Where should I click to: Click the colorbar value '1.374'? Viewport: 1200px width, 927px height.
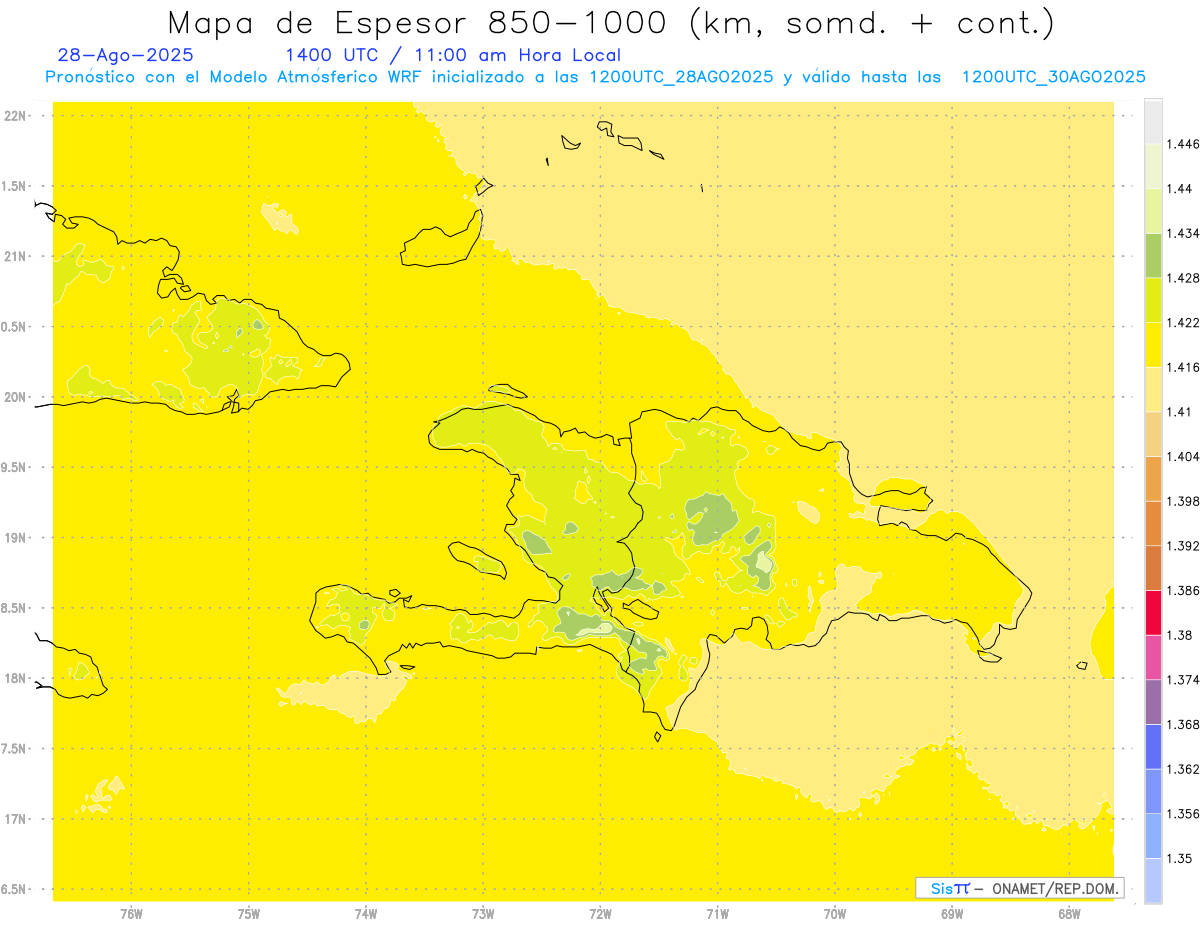pyautogui.click(x=1185, y=679)
